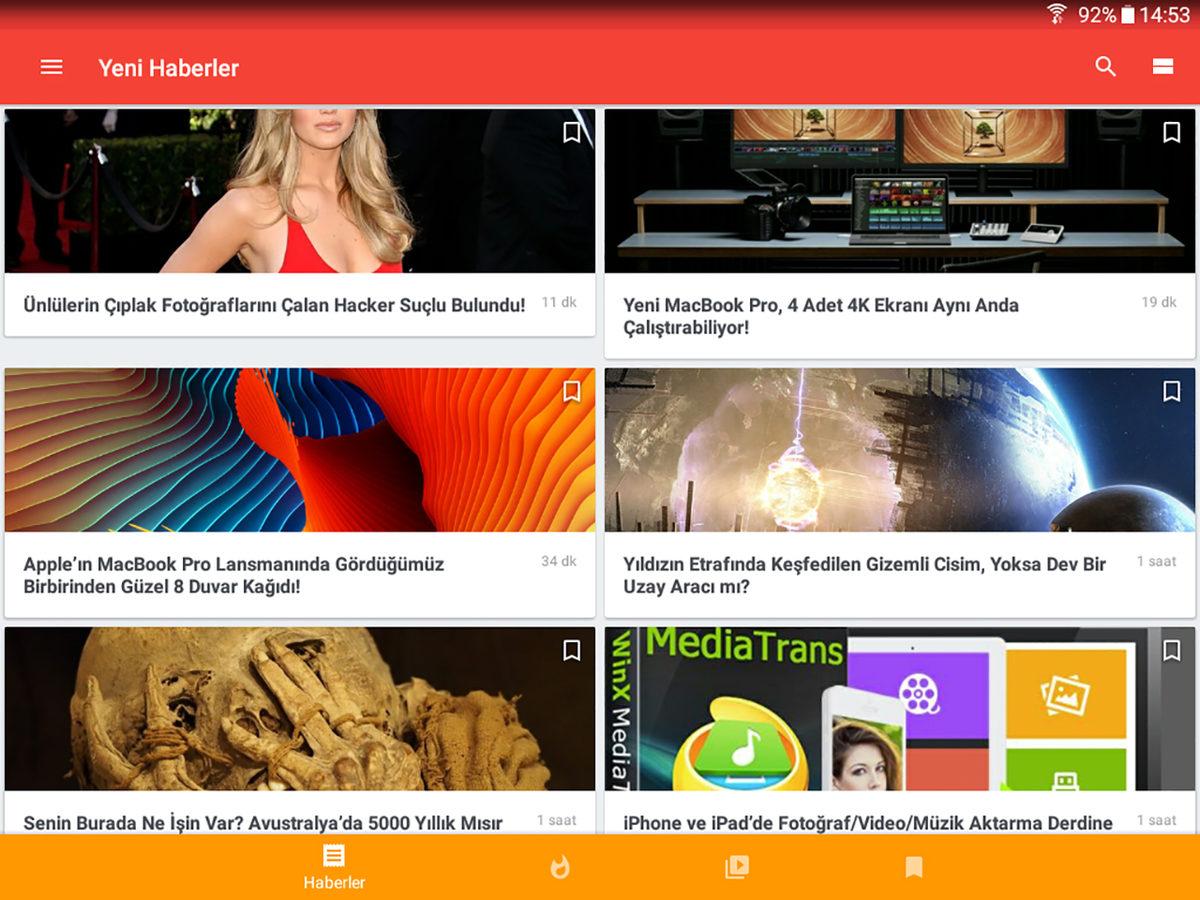The height and width of the screenshot is (900, 1200).
Task: Open the search icon in the toolbar
Action: click(x=1106, y=66)
